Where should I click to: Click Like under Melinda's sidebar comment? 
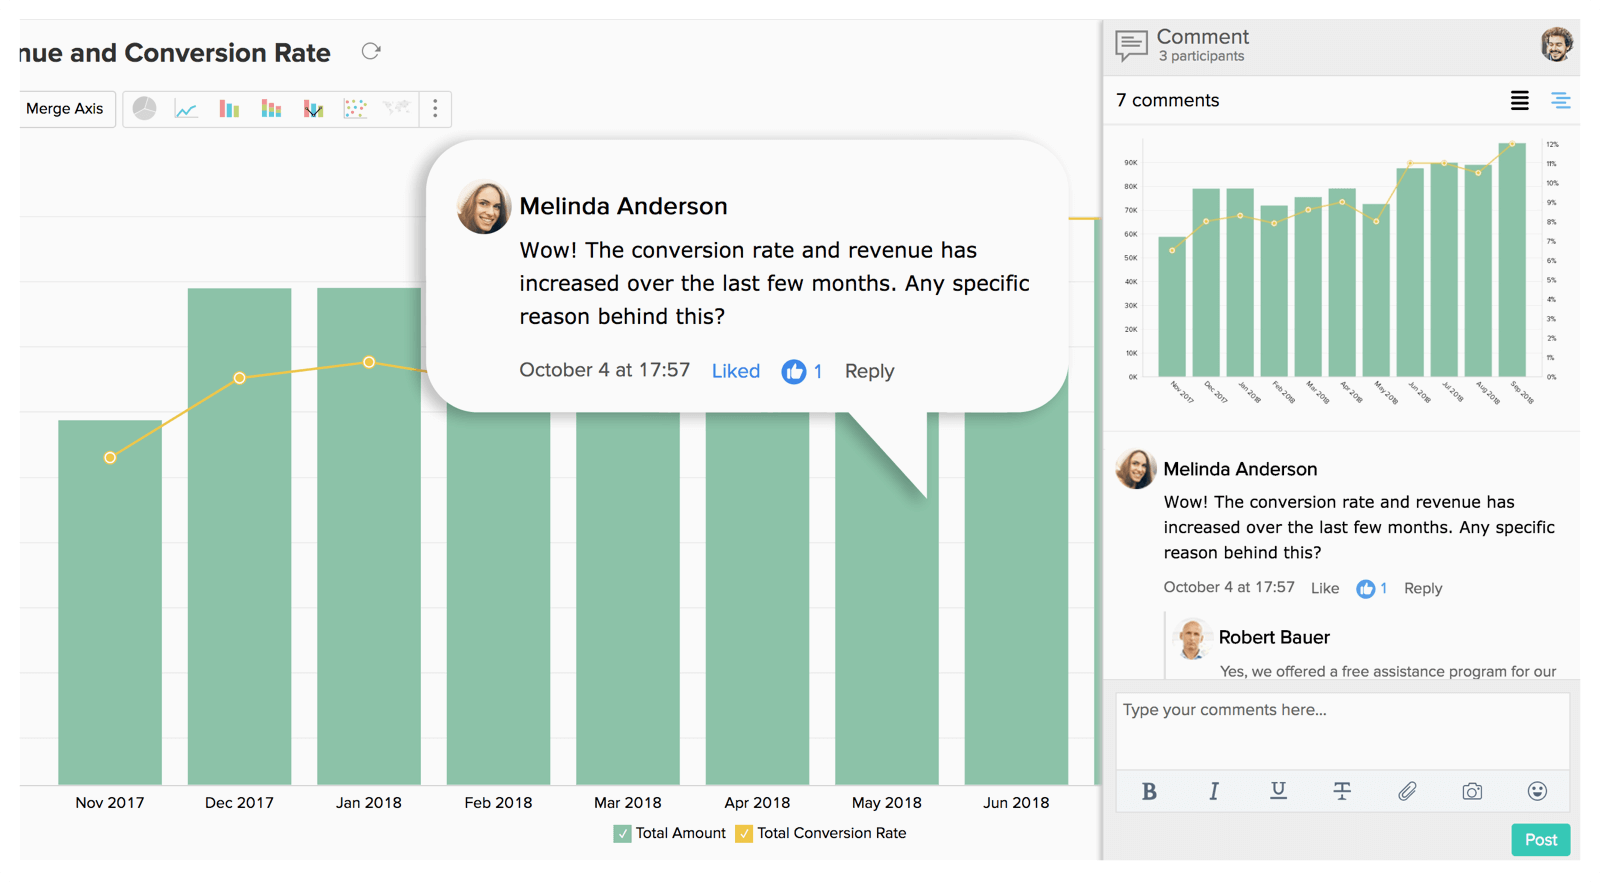[x=1324, y=588]
